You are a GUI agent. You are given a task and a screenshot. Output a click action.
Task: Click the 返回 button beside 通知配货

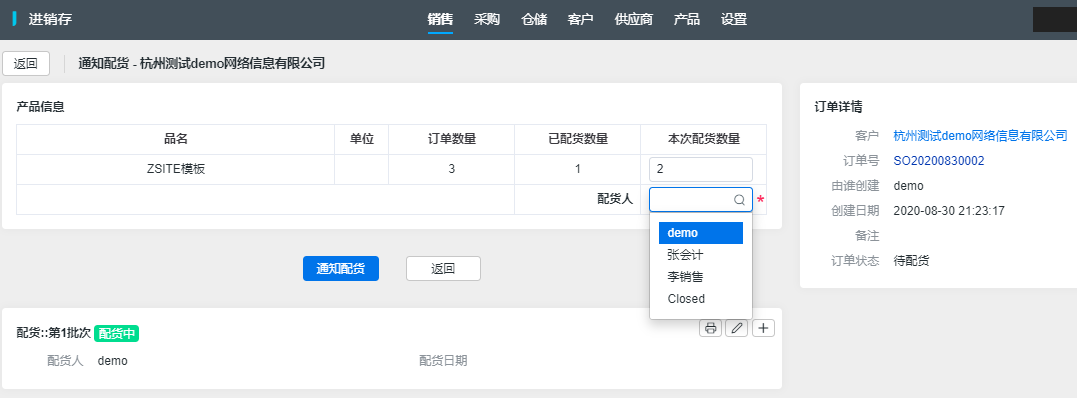point(443,269)
